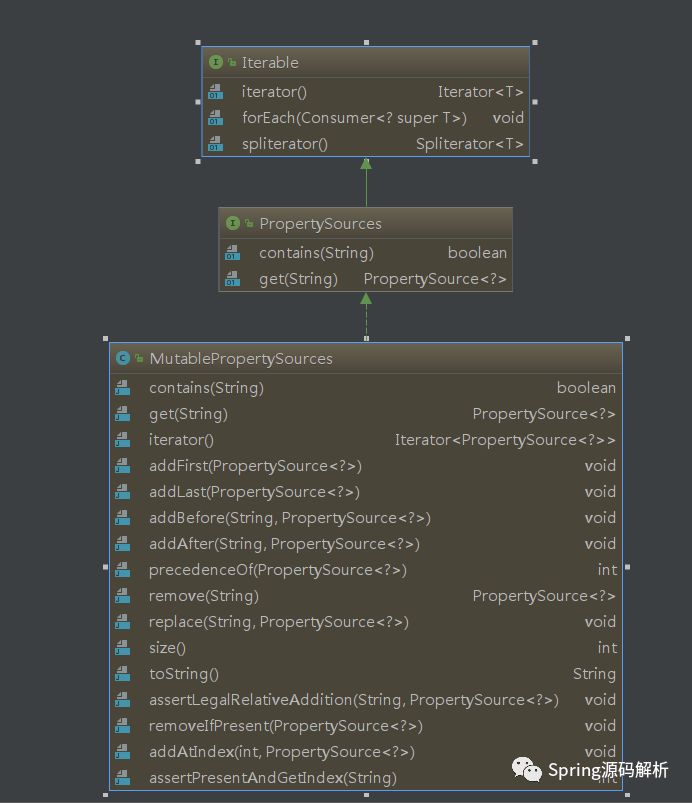
Task: Click the MutablePropertySources class icon
Action: pyautogui.click(x=122, y=358)
